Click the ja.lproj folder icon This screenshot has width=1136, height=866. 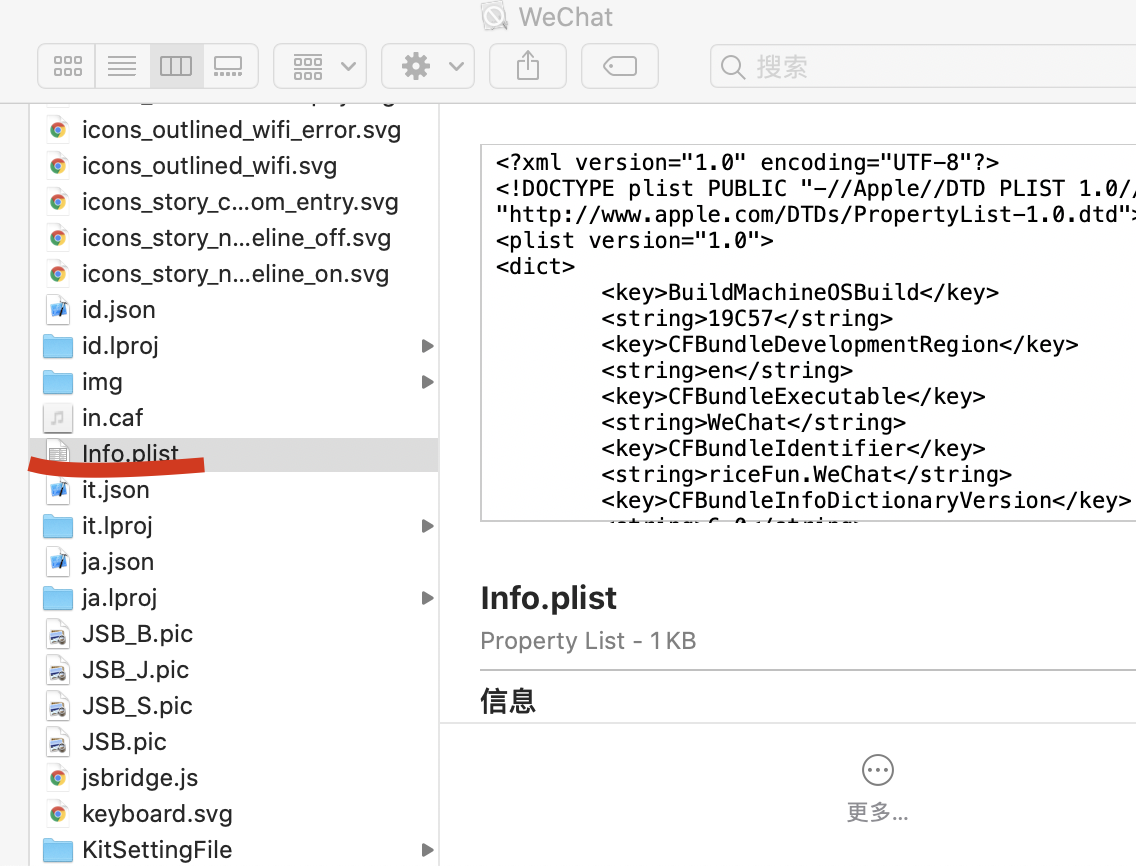point(58,598)
